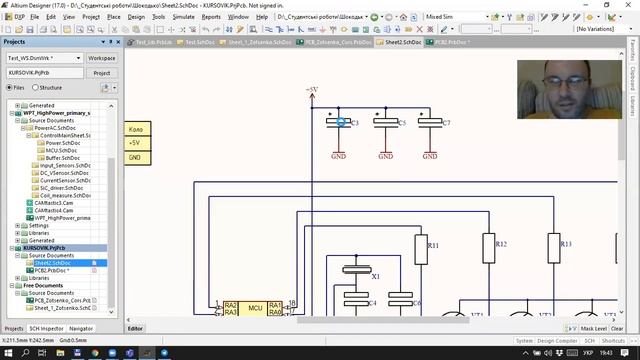Open the Simulate menu
Viewport: 640px width, 360px height.
click(x=183, y=17)
